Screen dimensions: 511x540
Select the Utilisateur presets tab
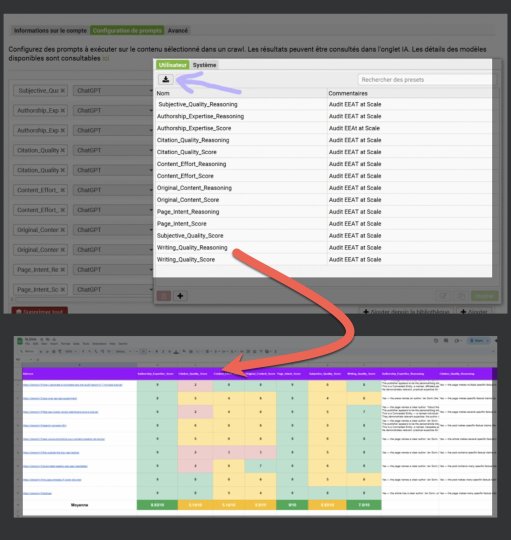pyautogui.click(x=173, y=65)
